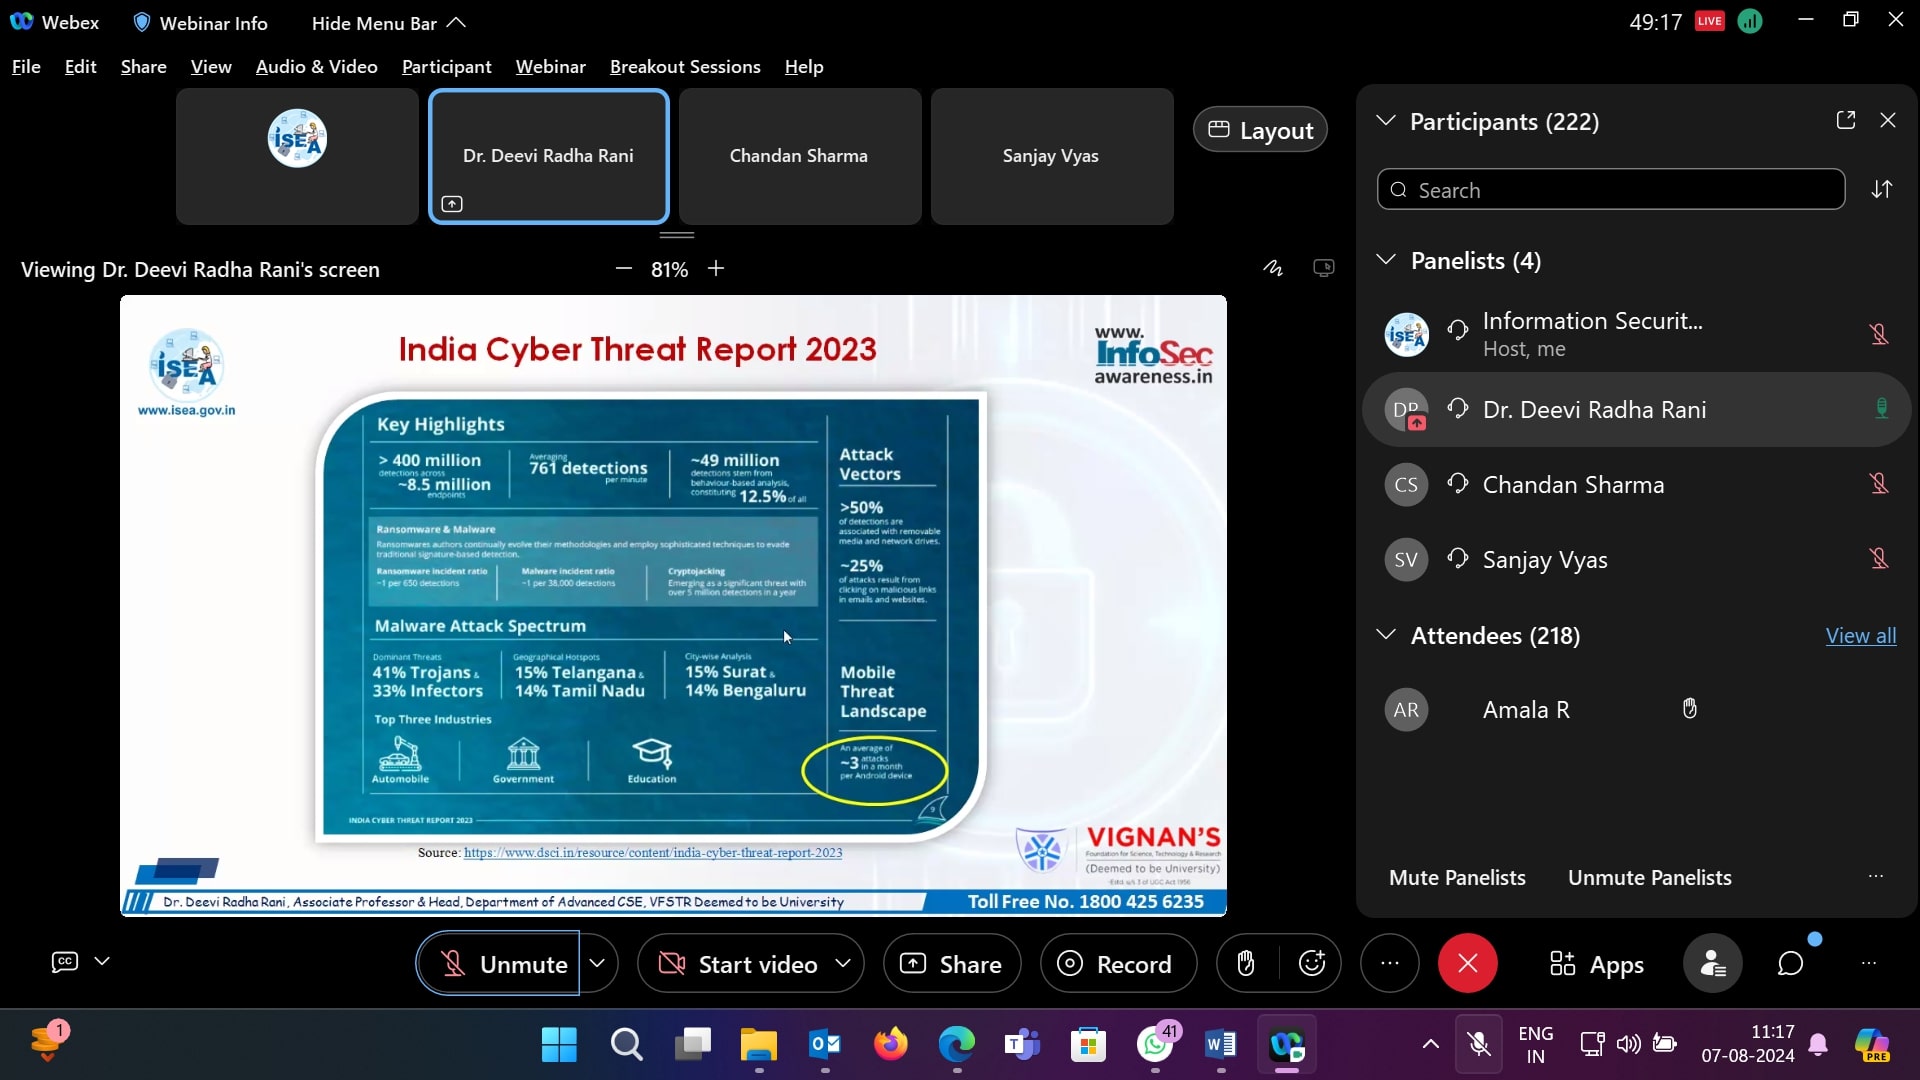Click the raise hand icon in toolbar

1245,964
